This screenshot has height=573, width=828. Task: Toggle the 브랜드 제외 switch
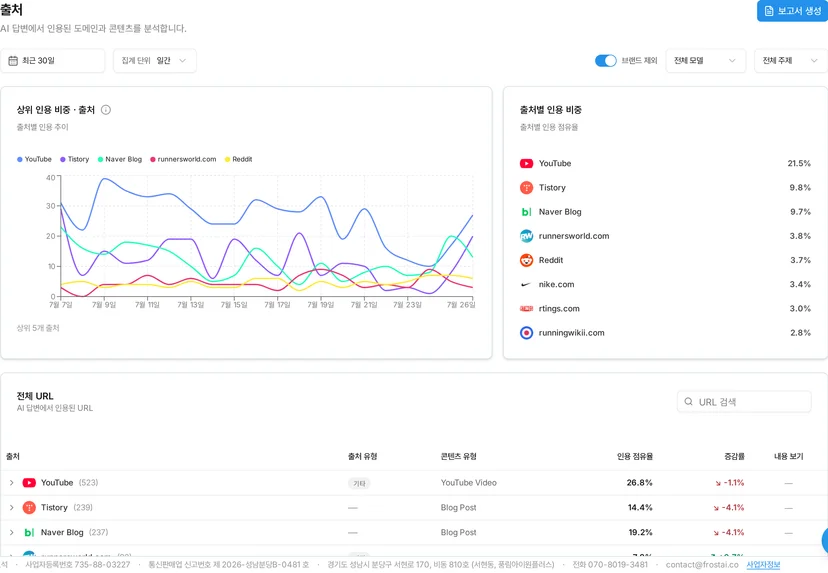605,61
